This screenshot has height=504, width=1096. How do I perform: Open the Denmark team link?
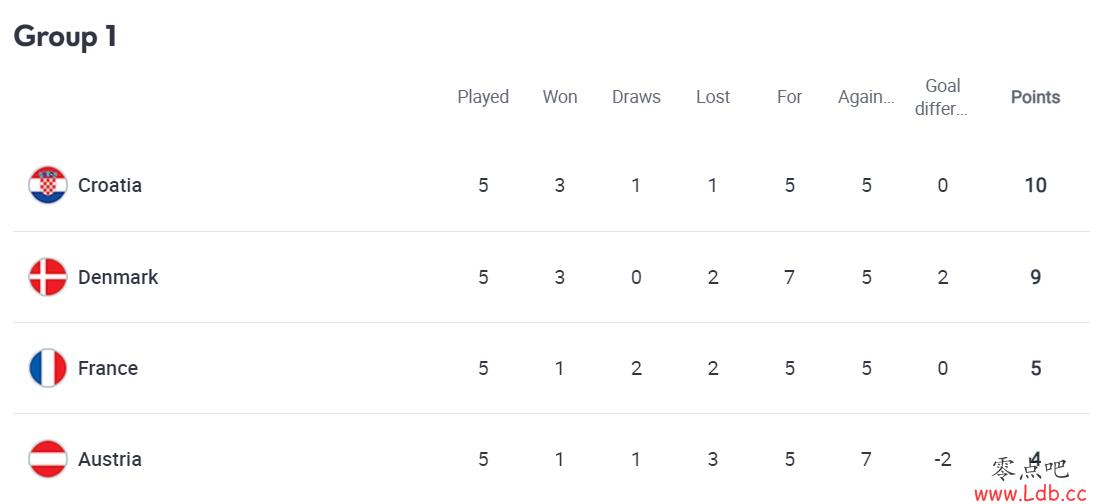coord(118,277)
